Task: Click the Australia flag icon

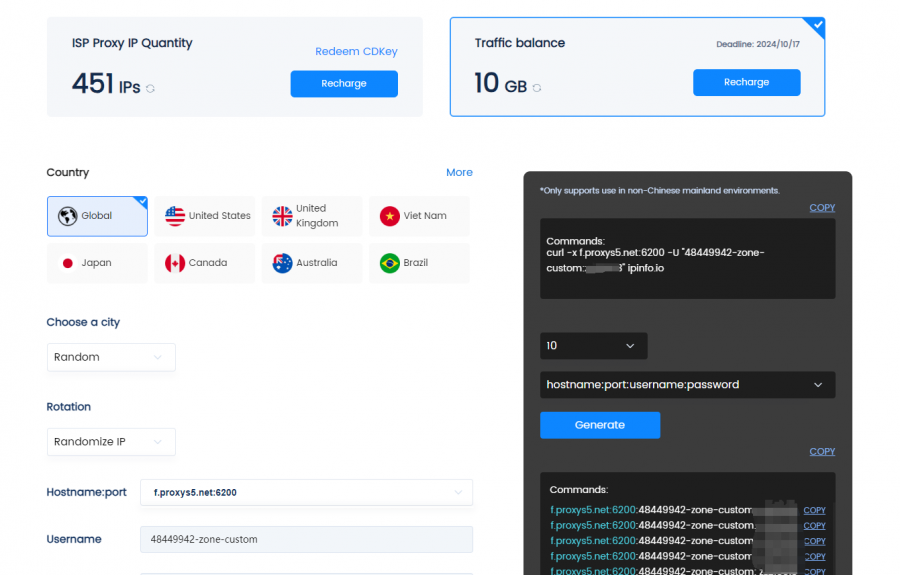Action: (x=282, y=263)
